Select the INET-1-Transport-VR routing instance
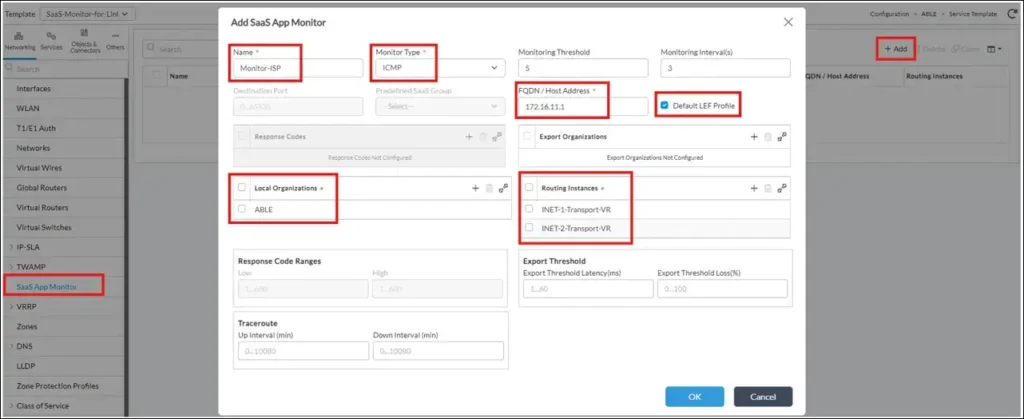The width and height of the screenshot is (1024, 419). point(529,209)
